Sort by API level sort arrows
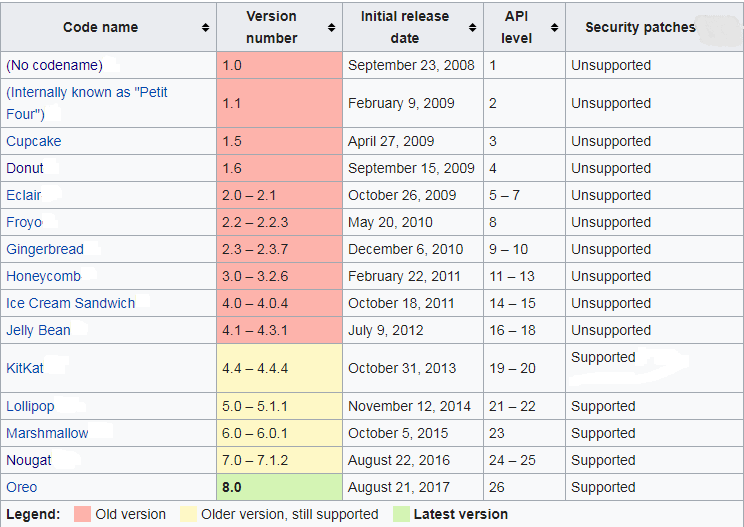 [x=554, y=28]
